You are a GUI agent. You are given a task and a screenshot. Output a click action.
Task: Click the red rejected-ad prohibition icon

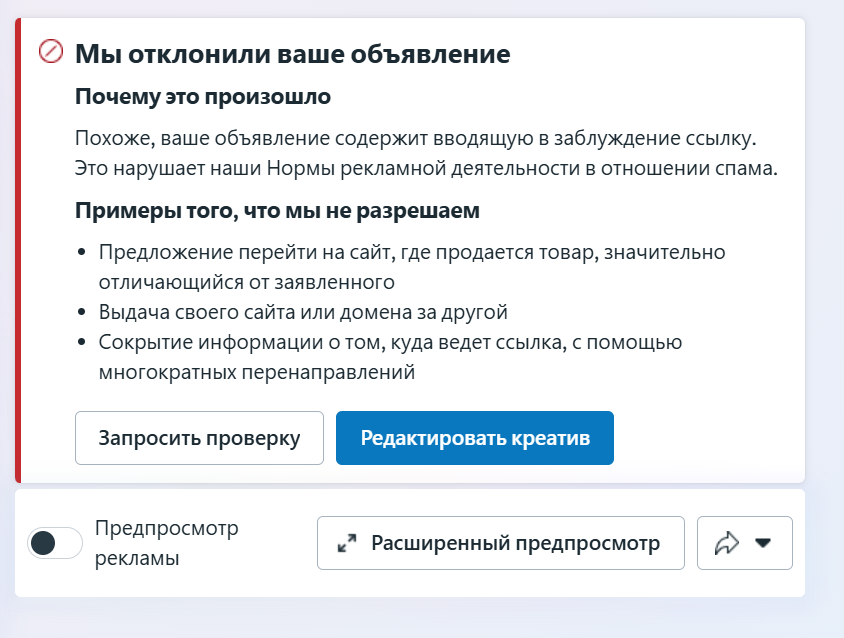(51, 52)
